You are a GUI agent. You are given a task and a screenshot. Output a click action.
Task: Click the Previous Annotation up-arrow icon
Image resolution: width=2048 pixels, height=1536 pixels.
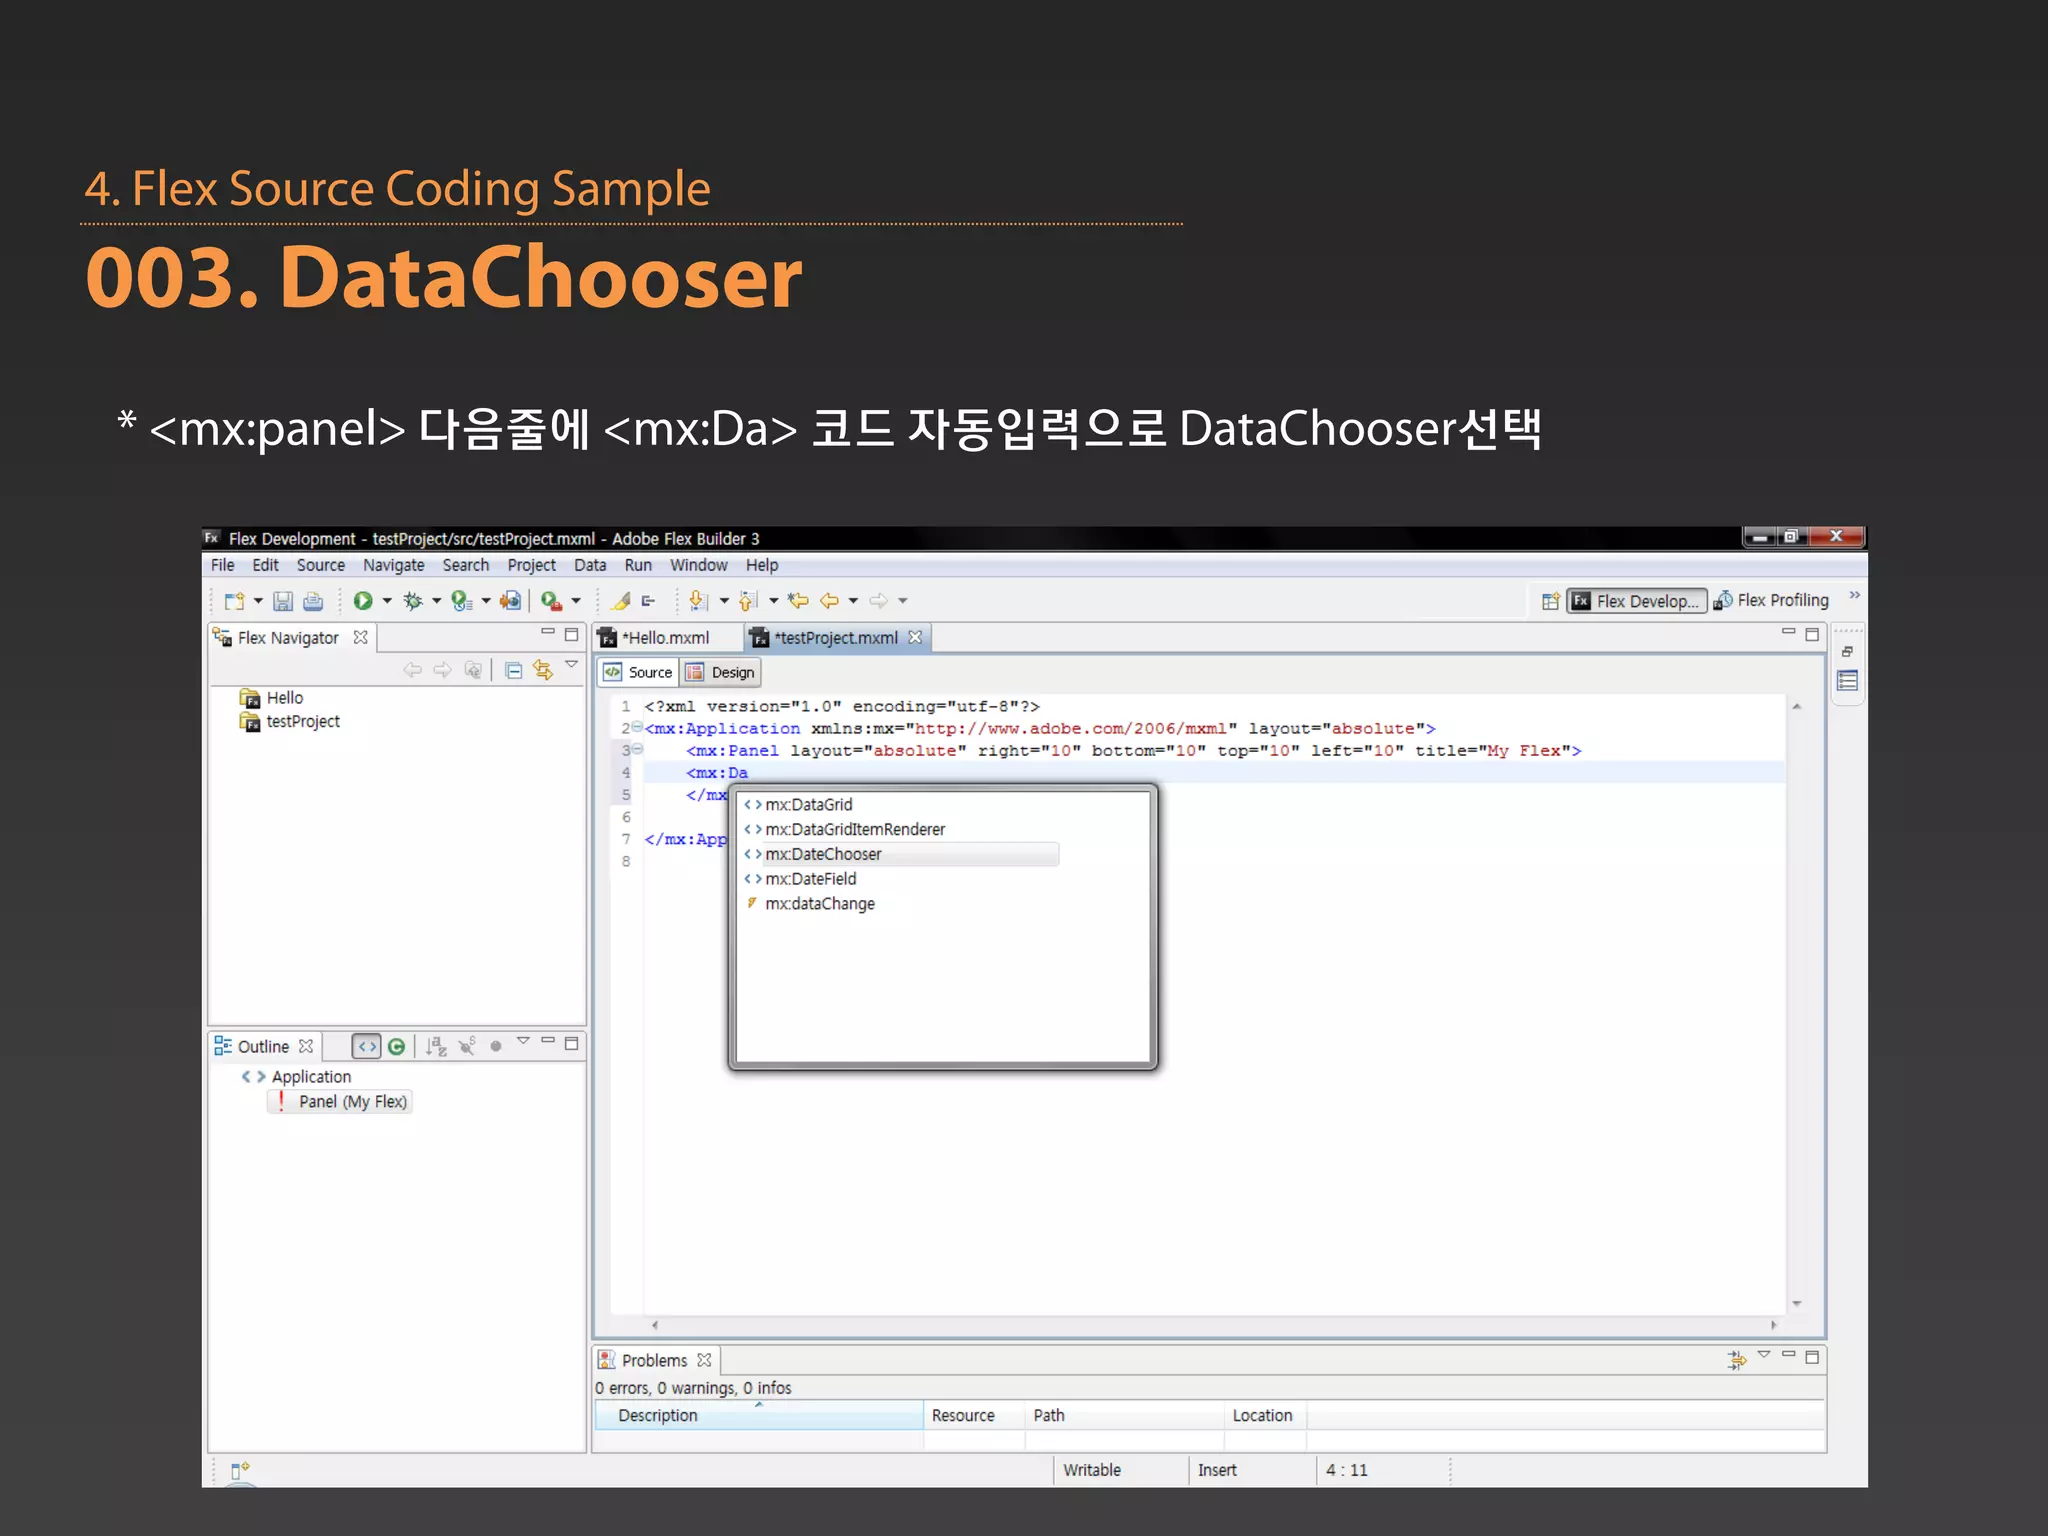748,601
